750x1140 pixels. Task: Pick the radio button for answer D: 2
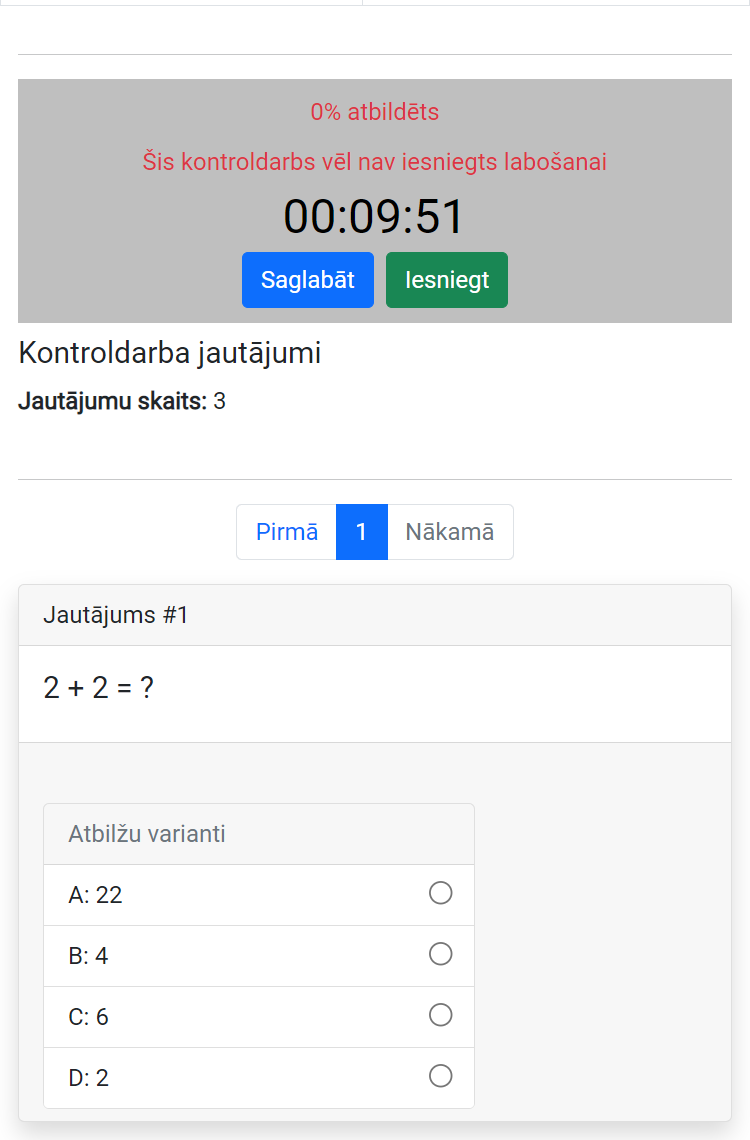[440, 1076]
